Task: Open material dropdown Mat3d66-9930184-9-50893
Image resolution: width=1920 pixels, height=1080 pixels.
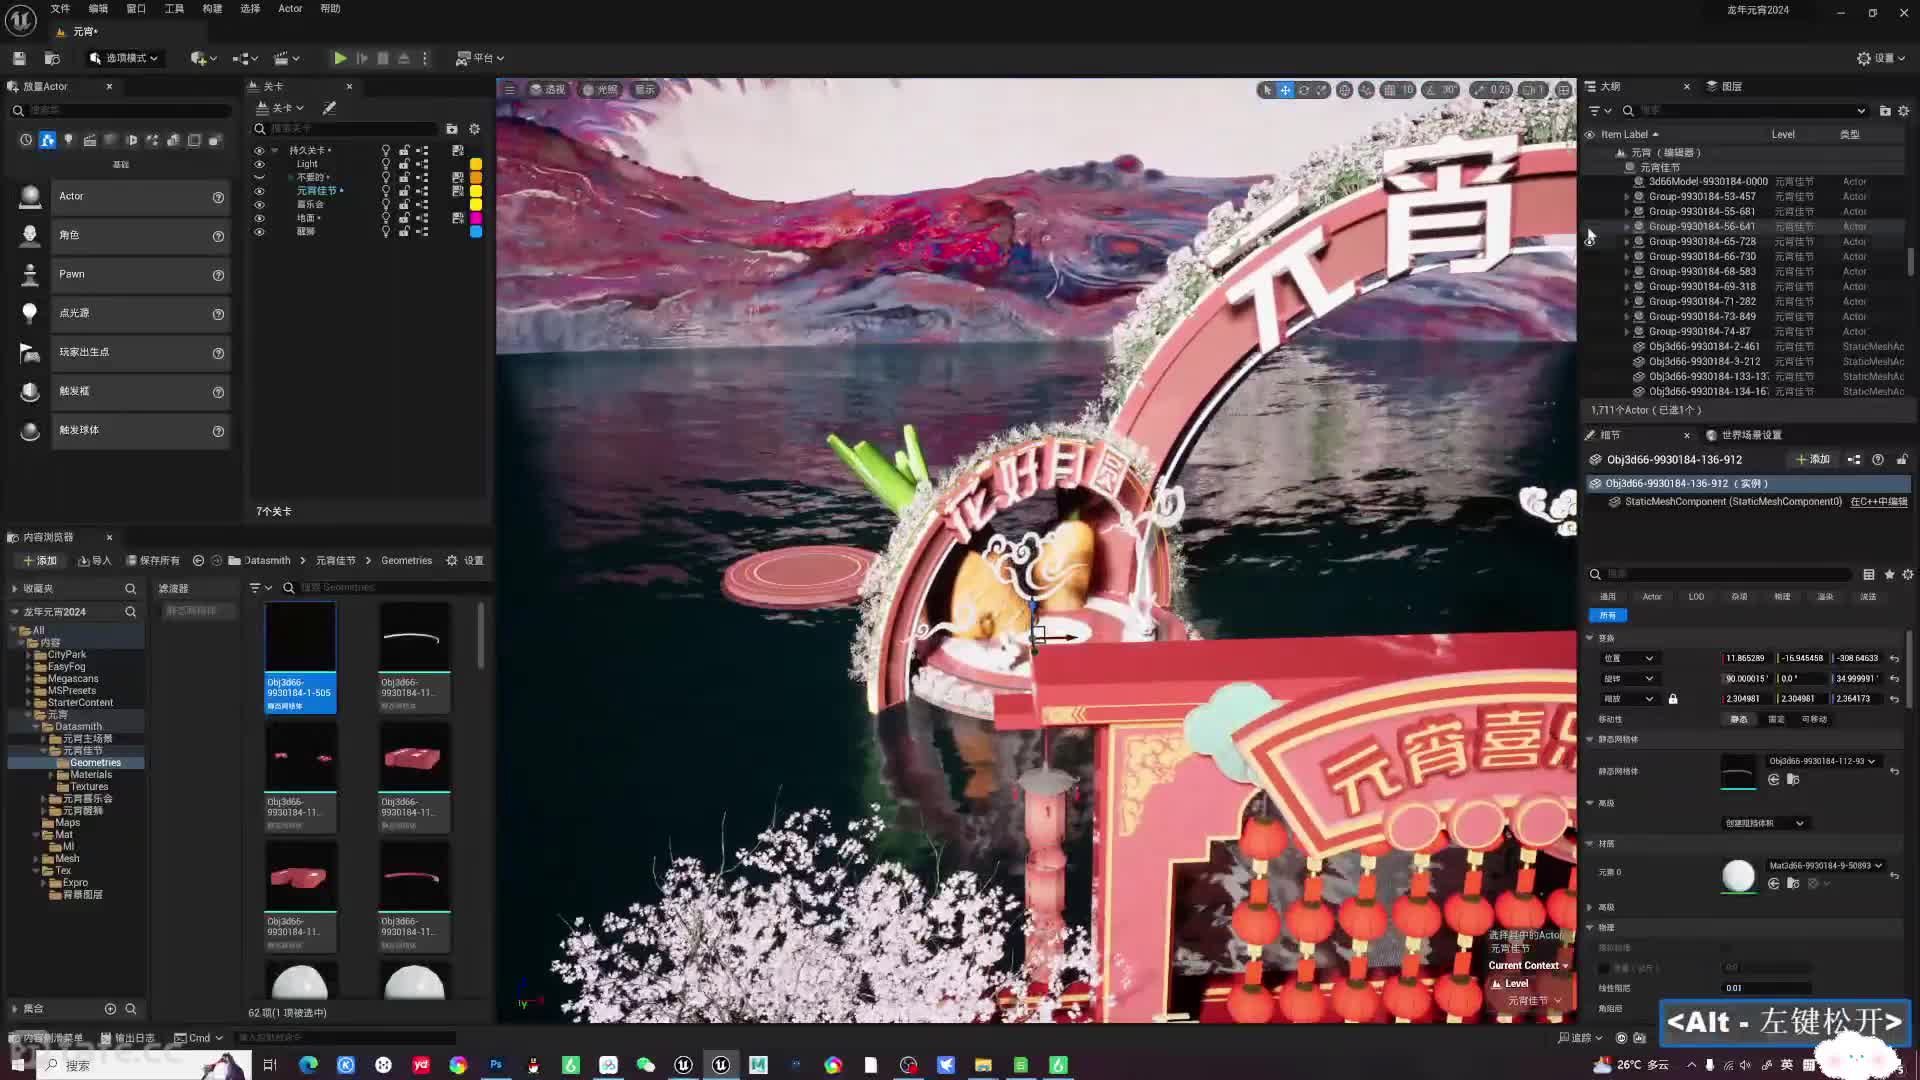Action: 1825,866
